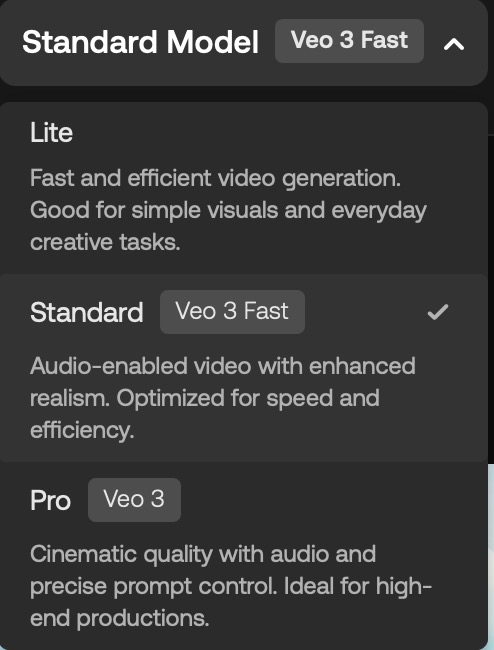The height and width of the screenshot is (650, 494).
Task: Click "Audio-enabled video with enhanced" description line
Action: [x=223, y=366]
